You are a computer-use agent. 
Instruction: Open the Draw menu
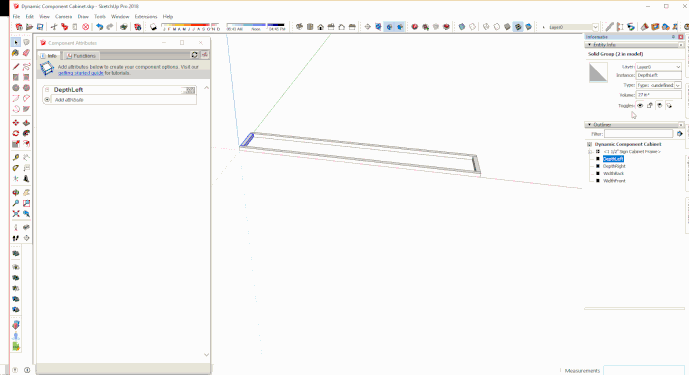pyautogui.click(x=83, y=16)
